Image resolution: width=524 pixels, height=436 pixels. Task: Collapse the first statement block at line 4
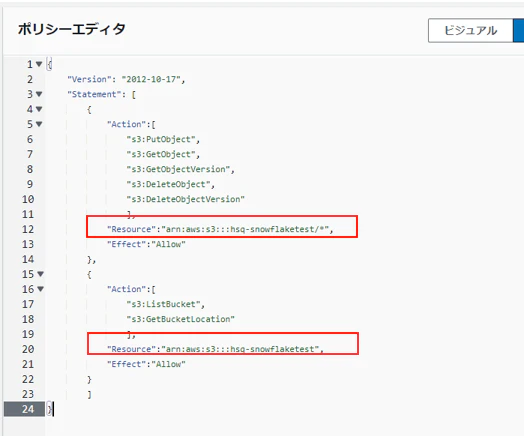click(x=39, y=109)
